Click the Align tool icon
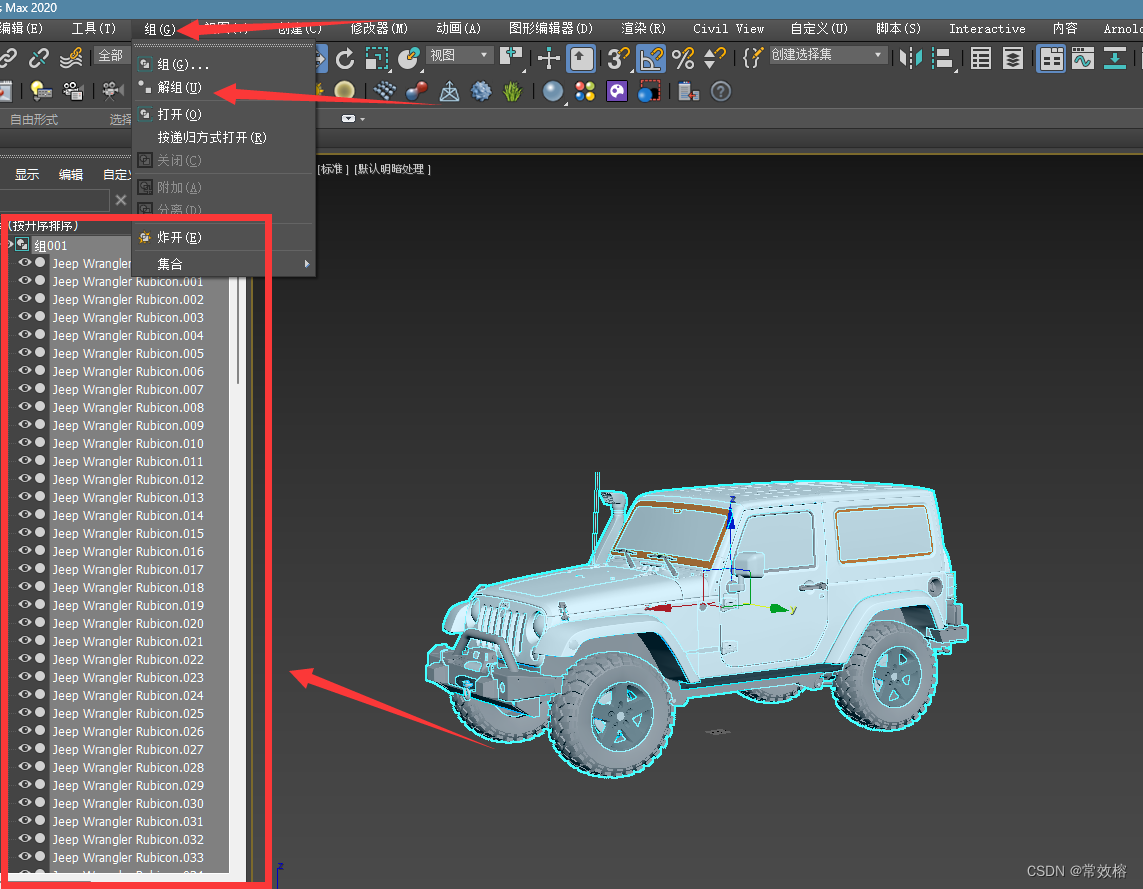1143x889 pixels. pyautogui.click(x=943, y=58)
